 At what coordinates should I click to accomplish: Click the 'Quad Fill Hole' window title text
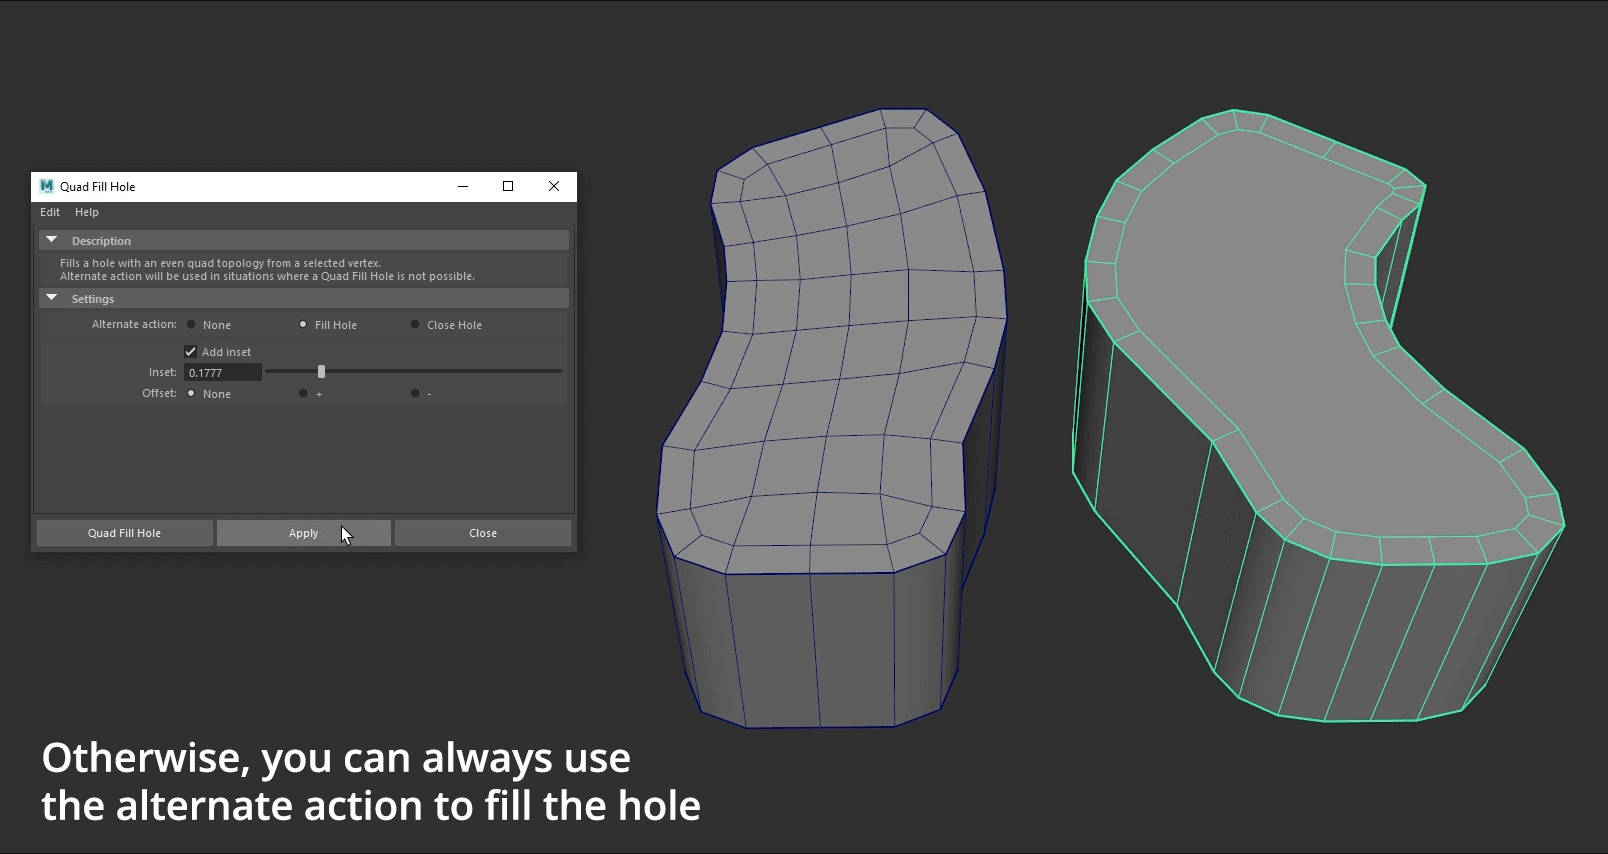click(97, 186)
